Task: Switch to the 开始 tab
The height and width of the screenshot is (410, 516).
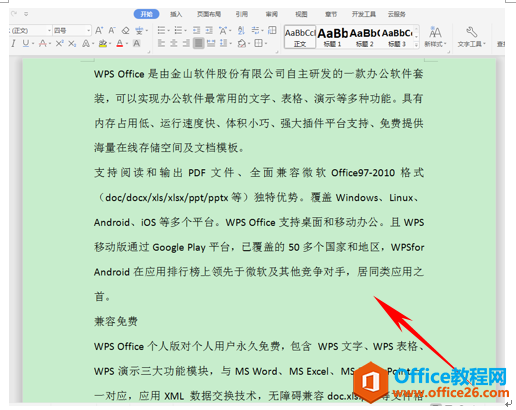Action: click(x=146, y=14)
